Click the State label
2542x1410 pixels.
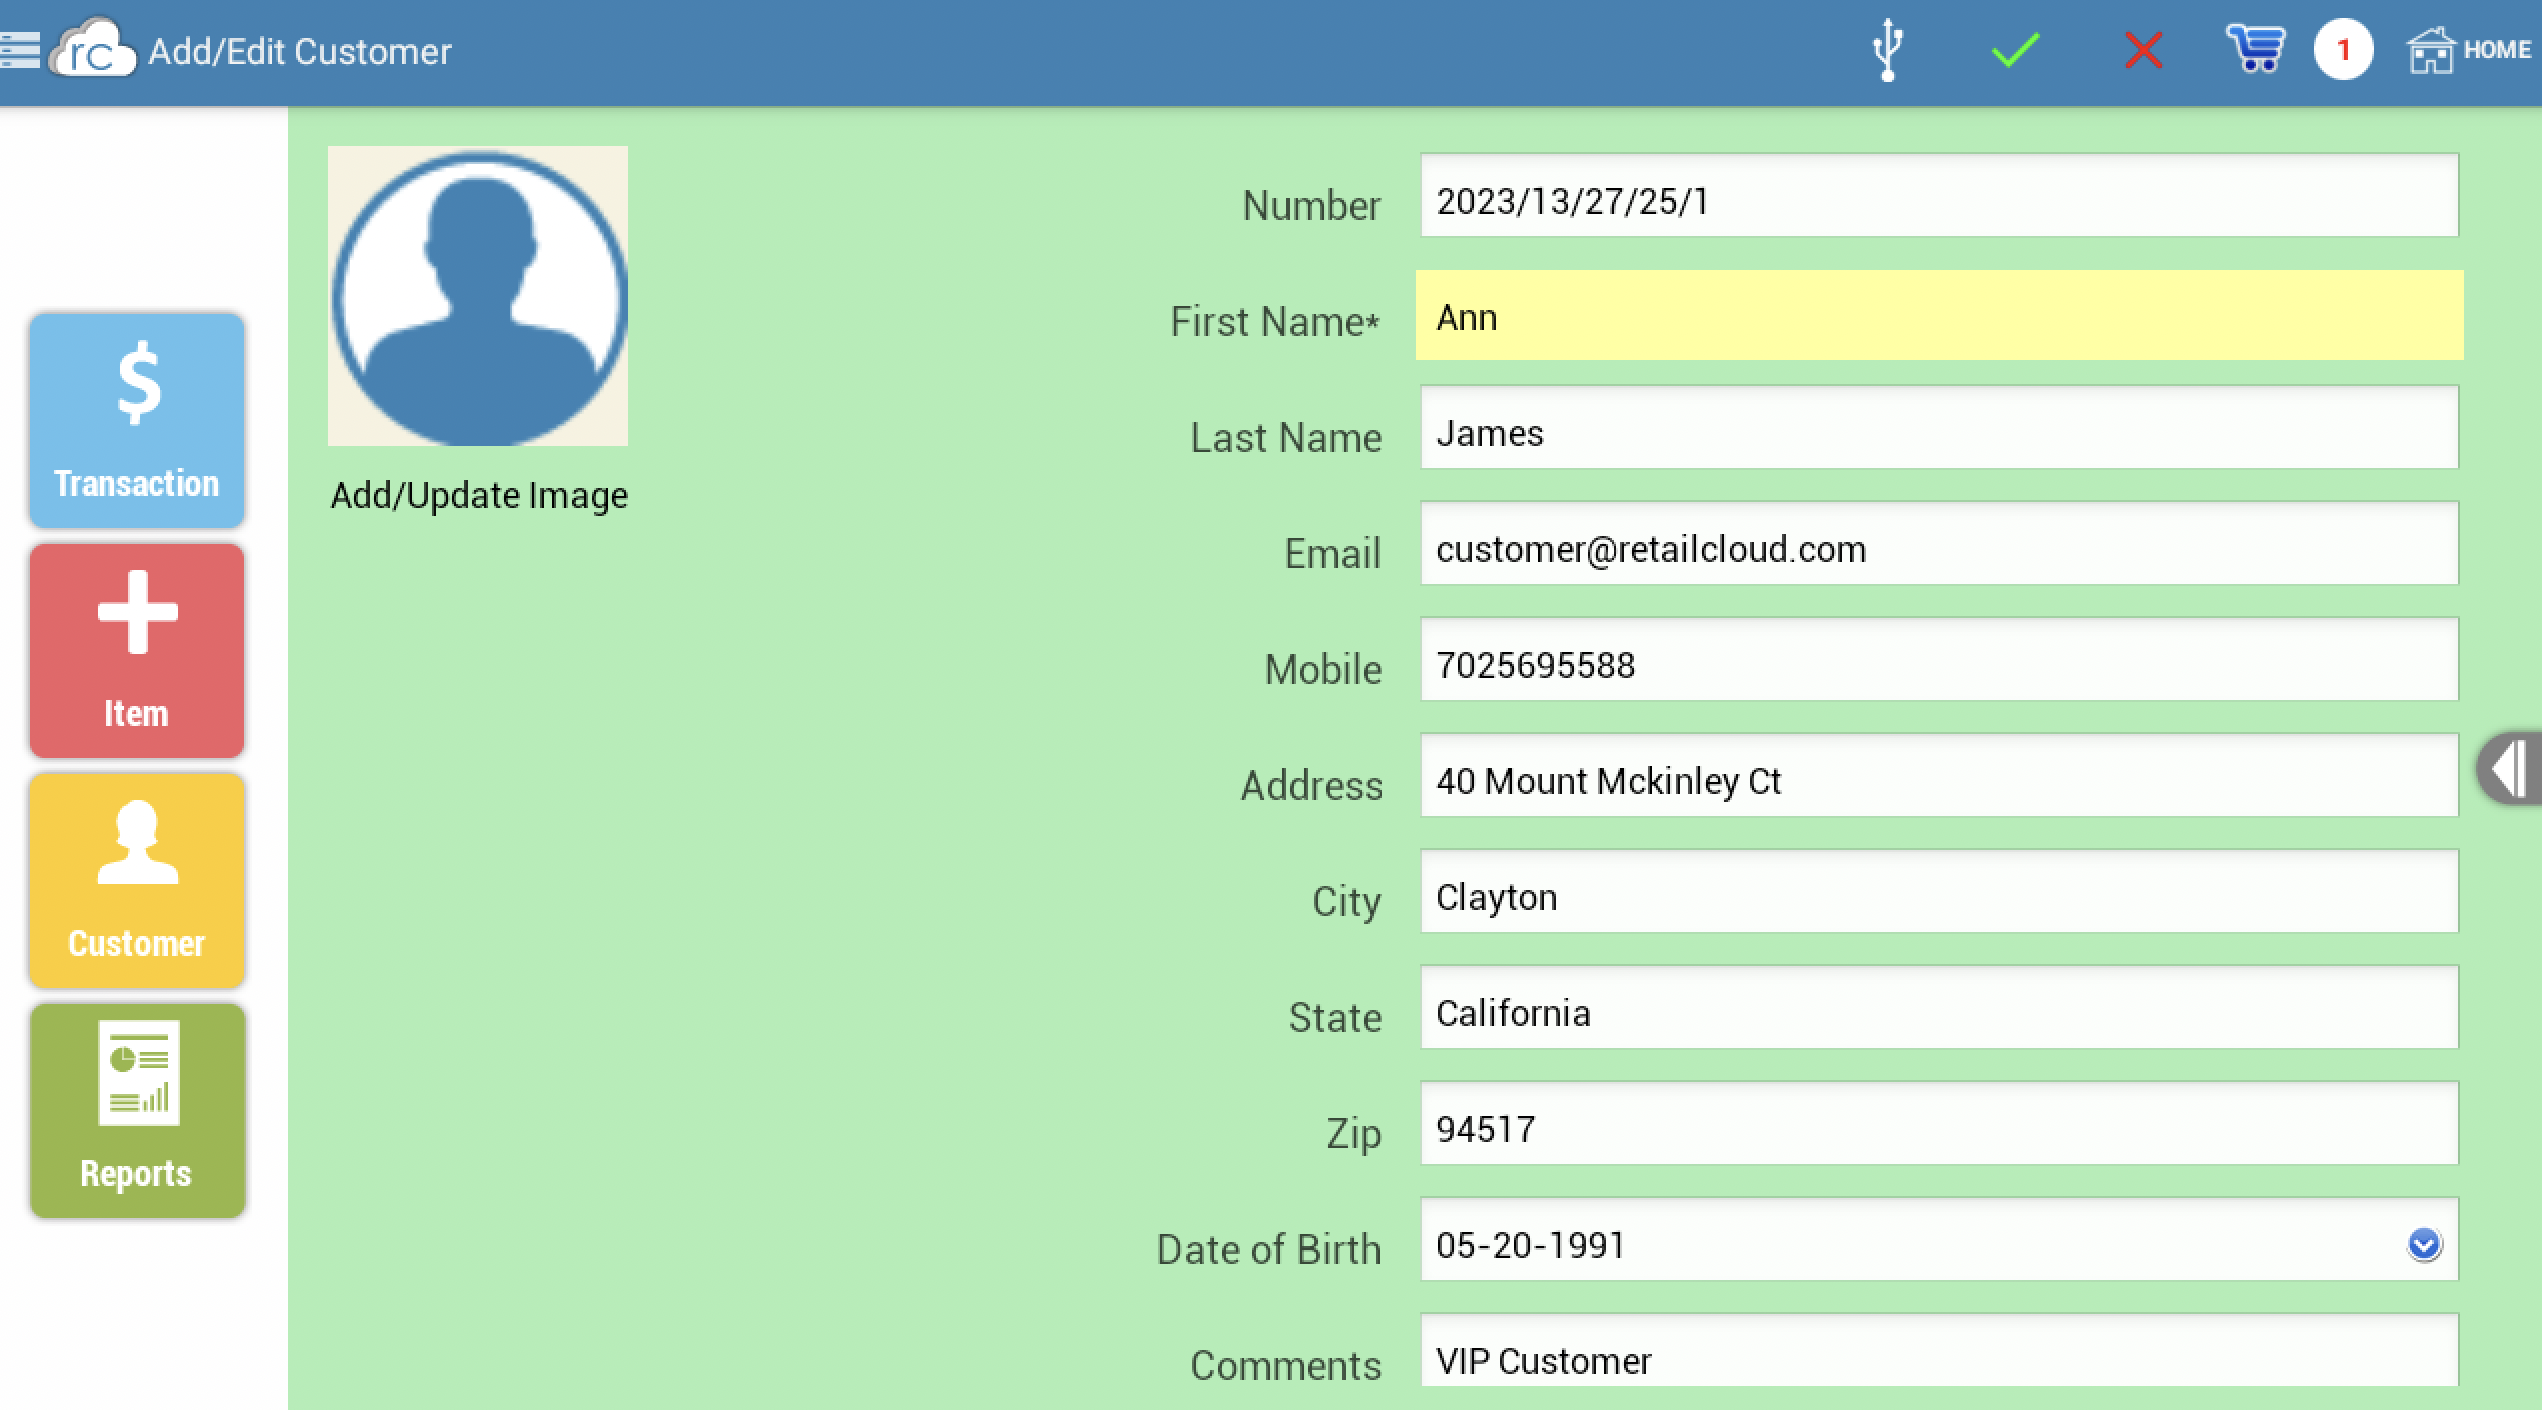[x=1335, y=1017]
